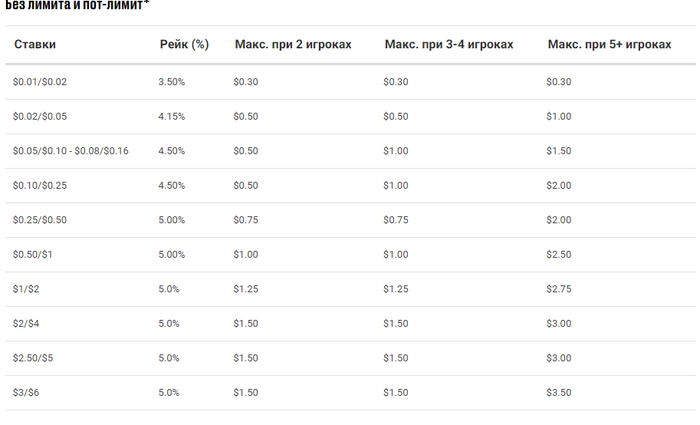Select the $2.50/$5 stakes cell
The image size is (700, 425).
tap(33, 358)
